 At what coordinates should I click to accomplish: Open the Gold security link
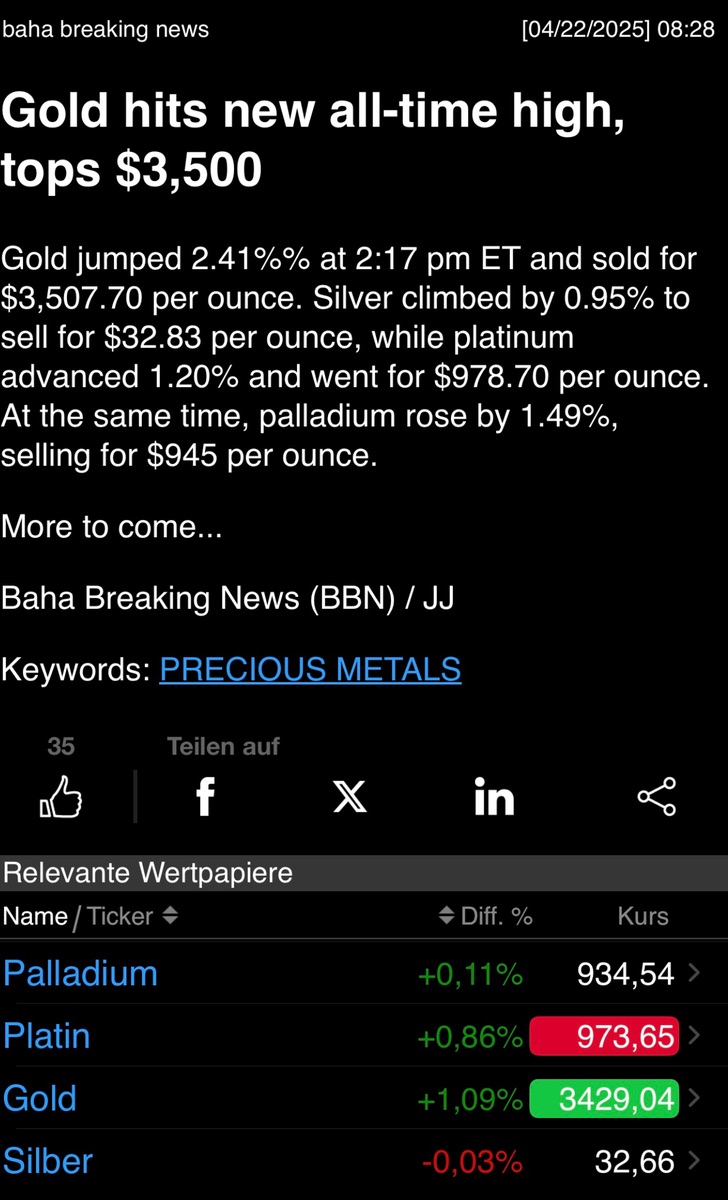[x=40, y=1098]
